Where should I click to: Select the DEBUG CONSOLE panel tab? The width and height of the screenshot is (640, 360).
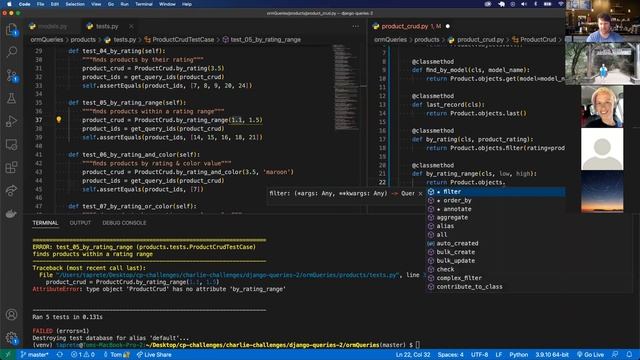click(x=124, y=223)
